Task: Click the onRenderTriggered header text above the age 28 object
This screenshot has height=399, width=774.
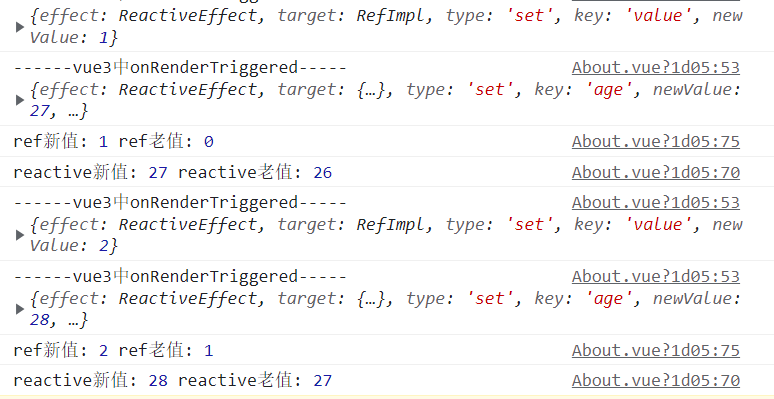Action: [x=180, y=277]
